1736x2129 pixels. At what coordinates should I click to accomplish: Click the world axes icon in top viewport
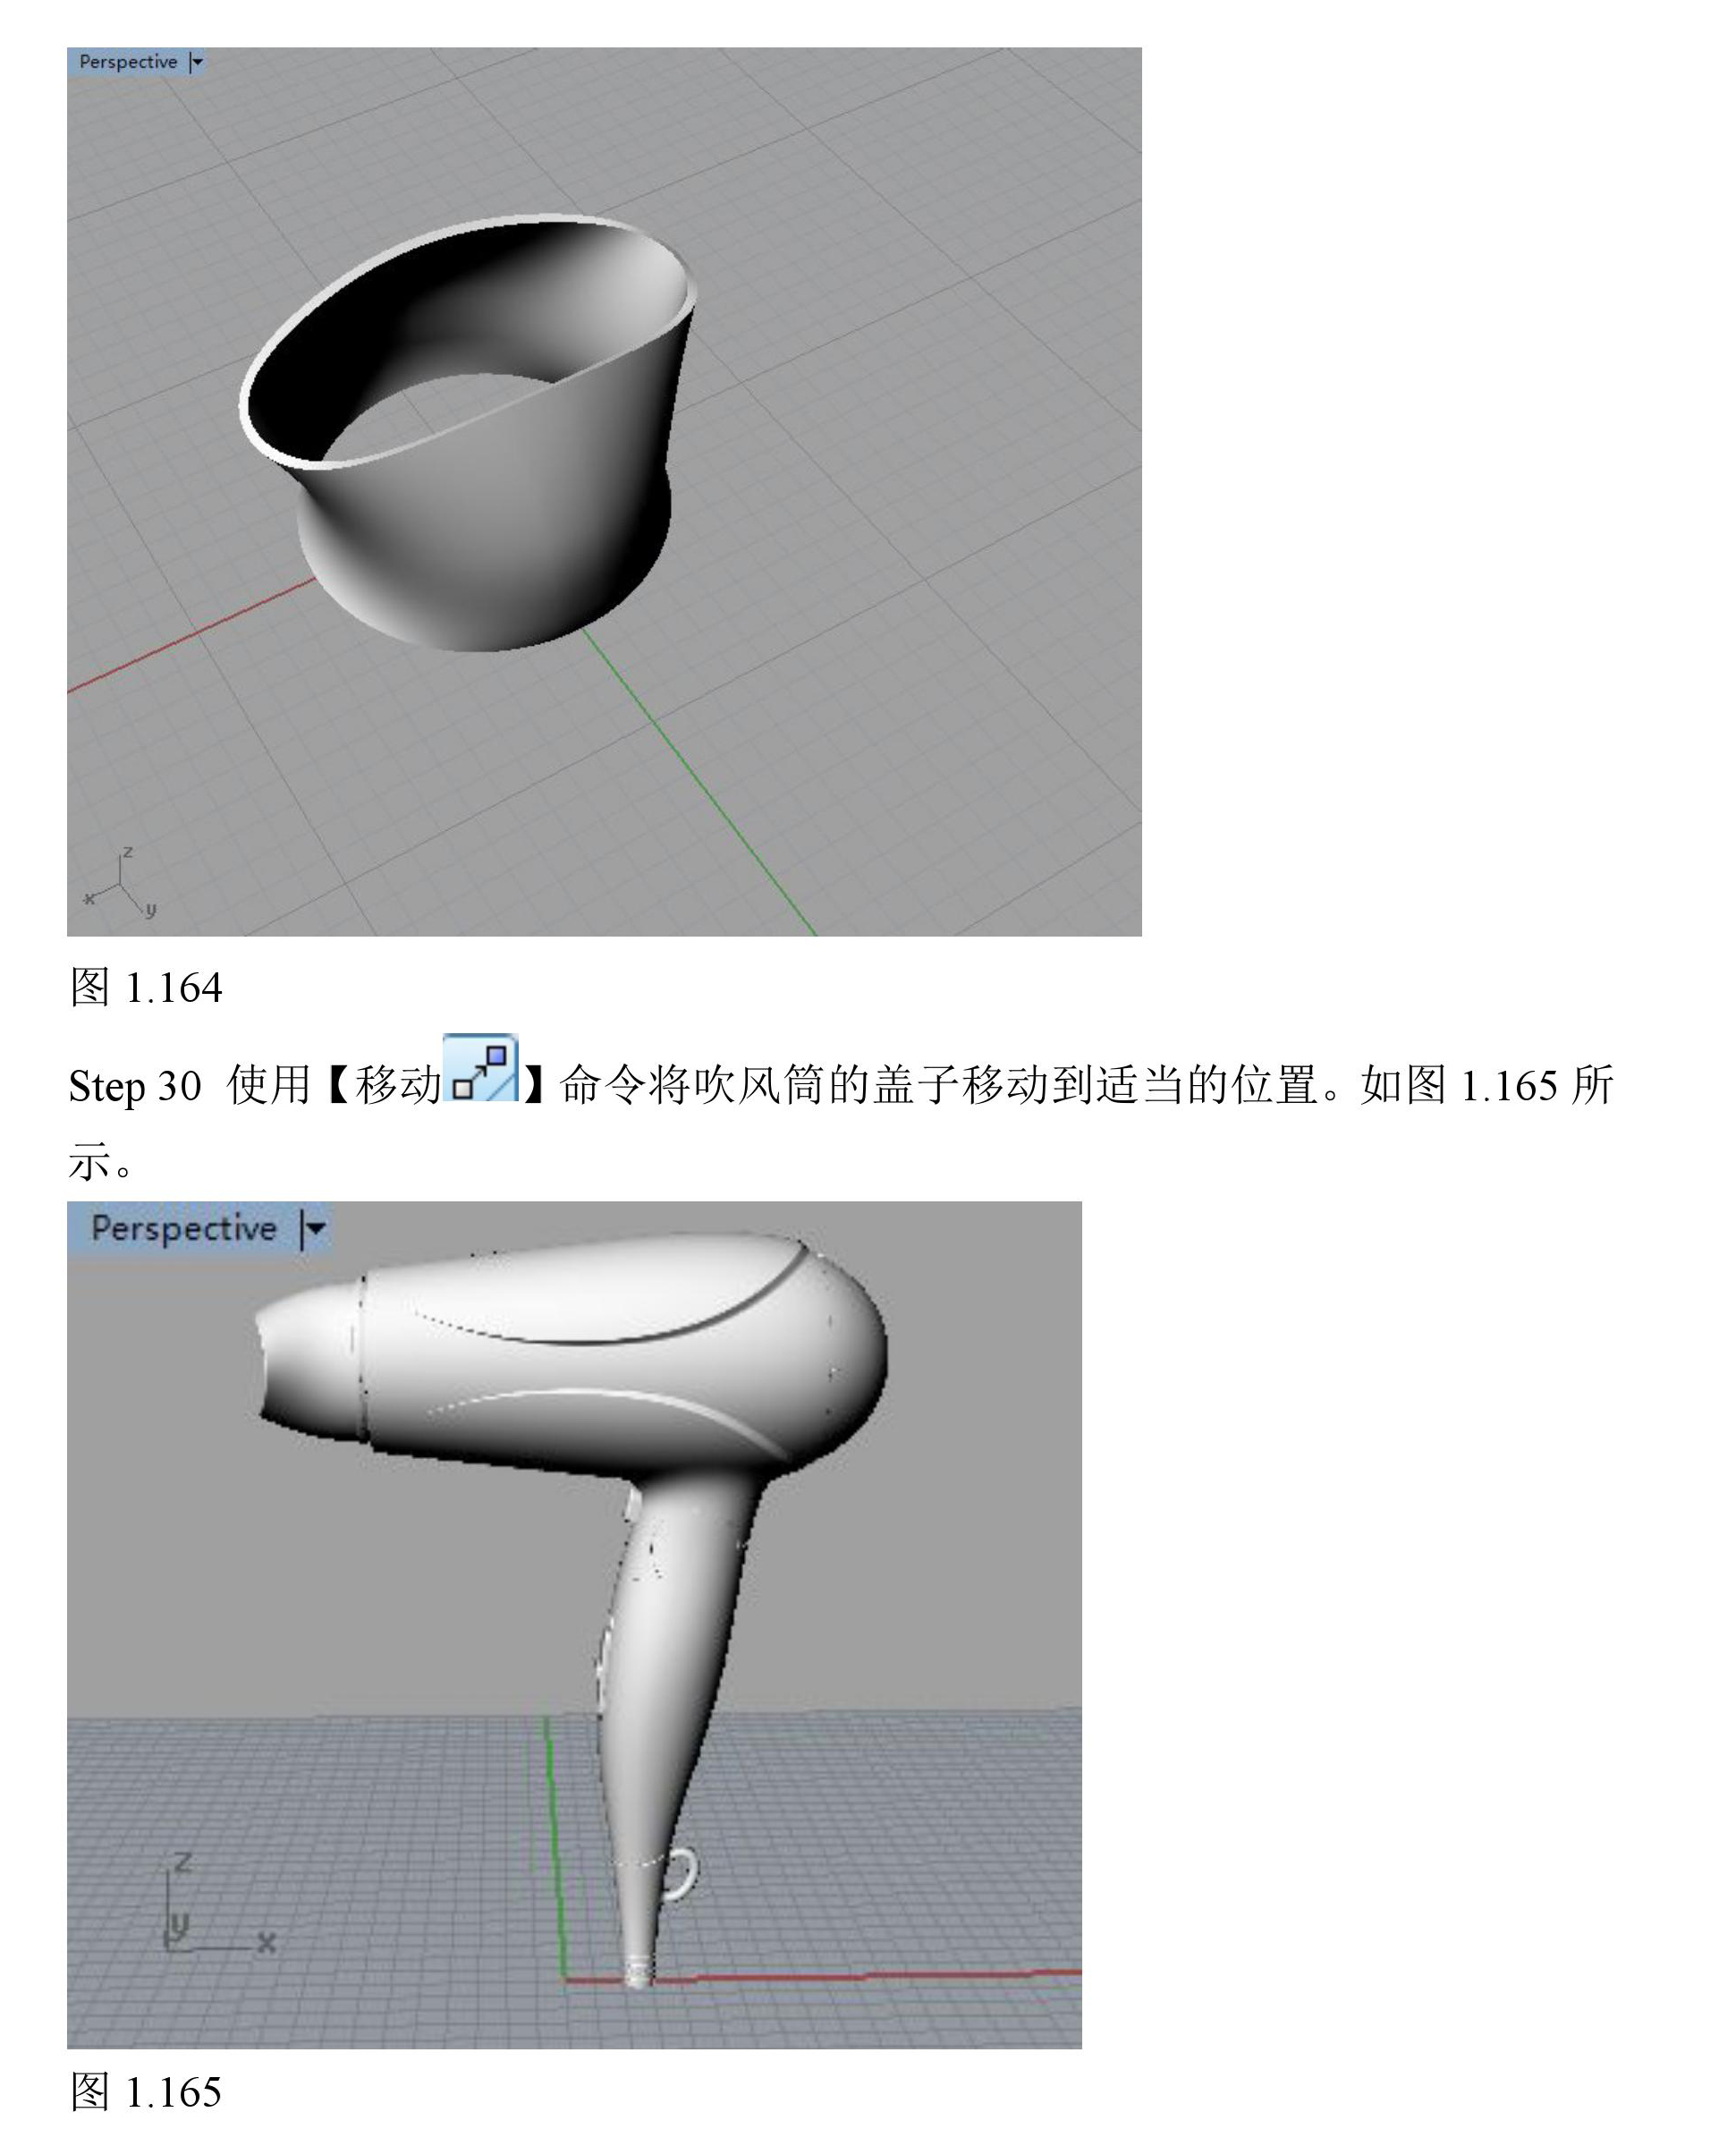coord(121,886)
